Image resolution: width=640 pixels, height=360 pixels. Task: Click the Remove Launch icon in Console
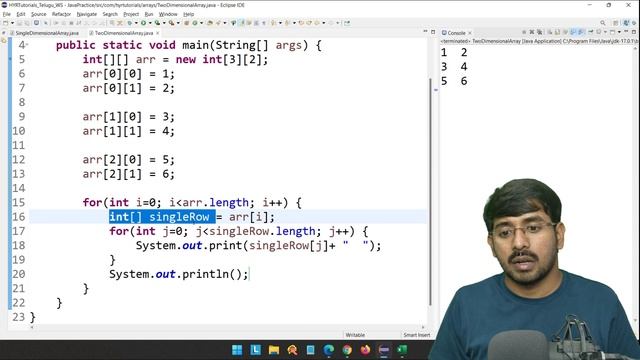coord(532,32)
